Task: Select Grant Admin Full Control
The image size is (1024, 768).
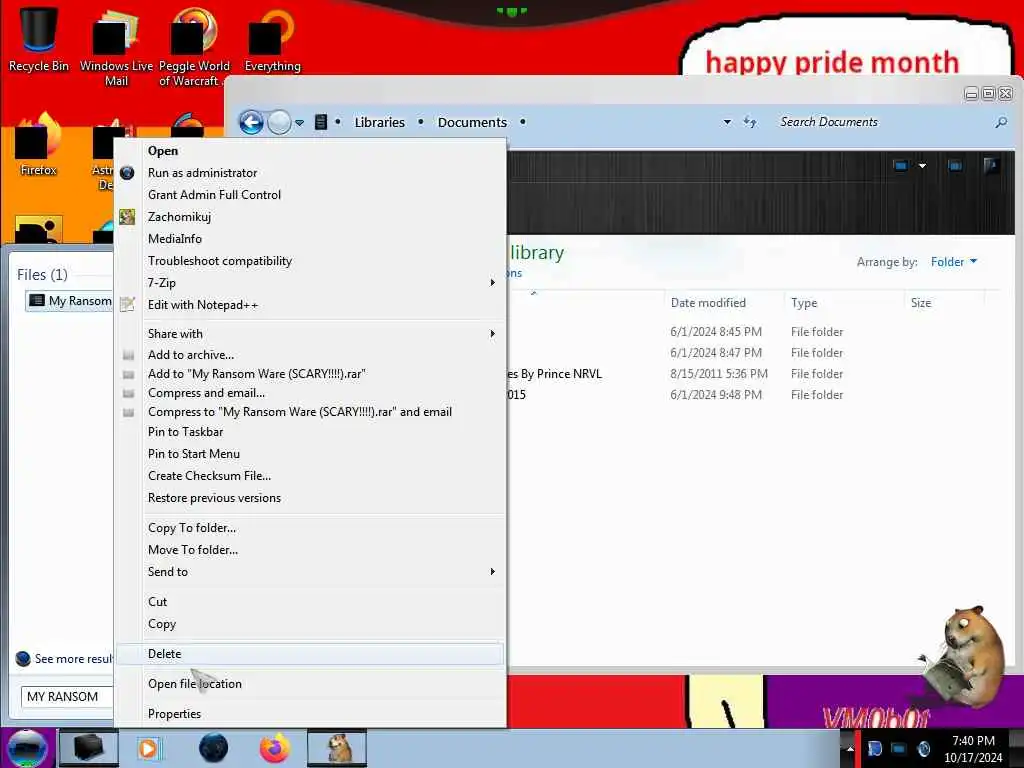Action: click(x=310, y=195)
